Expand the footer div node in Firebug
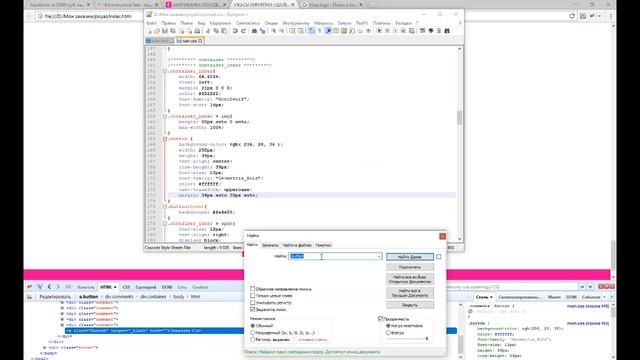Screen dimensions: 640x360 tap(44, 348)
